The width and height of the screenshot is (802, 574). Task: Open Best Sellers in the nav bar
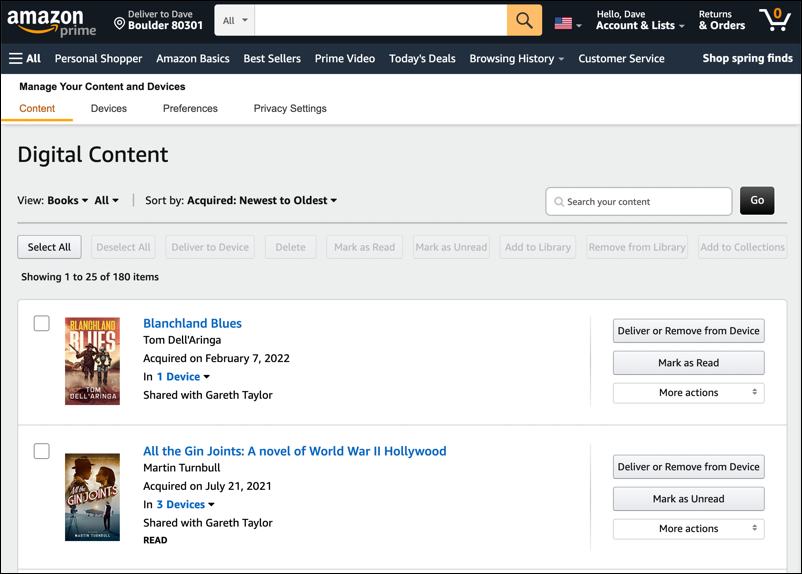(272, 59)
